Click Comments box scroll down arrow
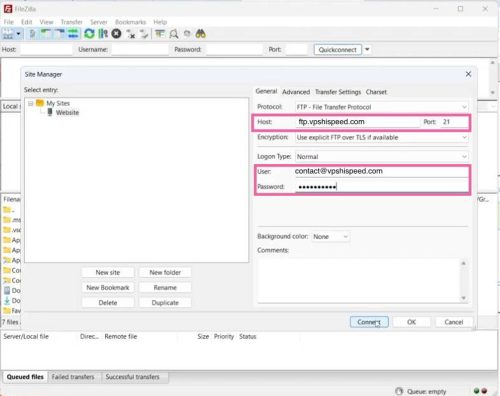The width and height of the screenshot is (500, 396). [464, 298]
